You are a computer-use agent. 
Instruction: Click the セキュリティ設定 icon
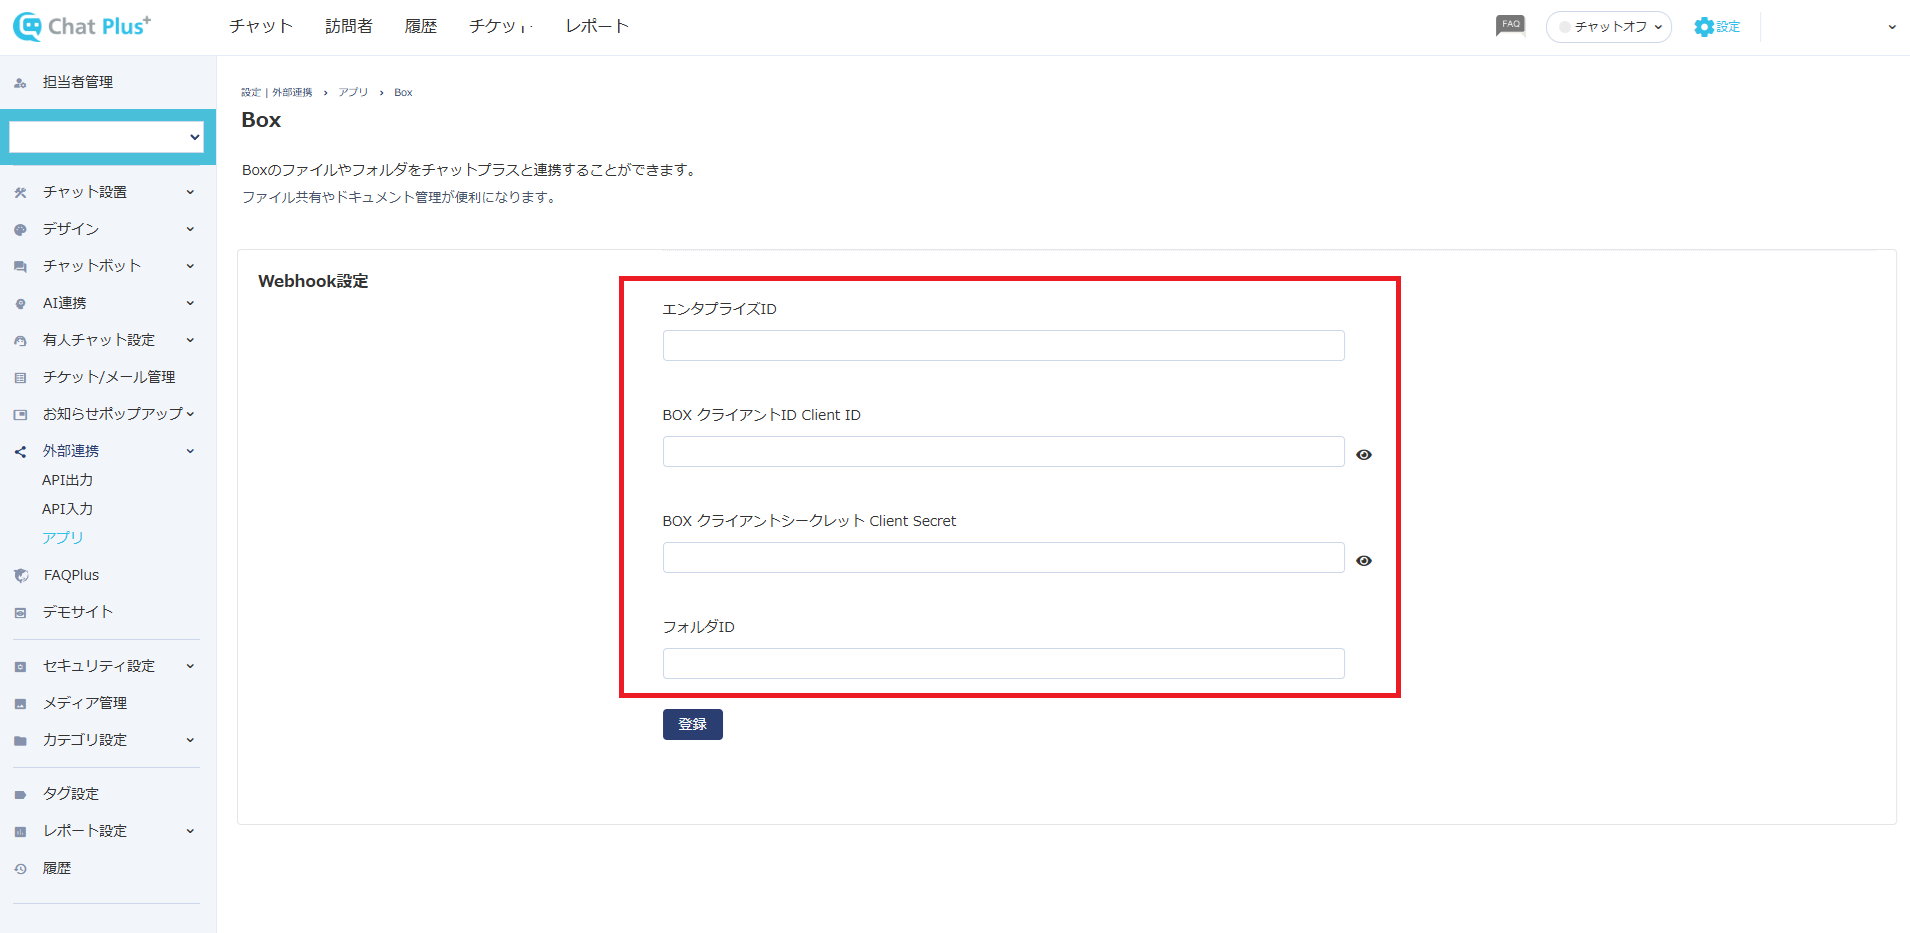click(20, 667)
